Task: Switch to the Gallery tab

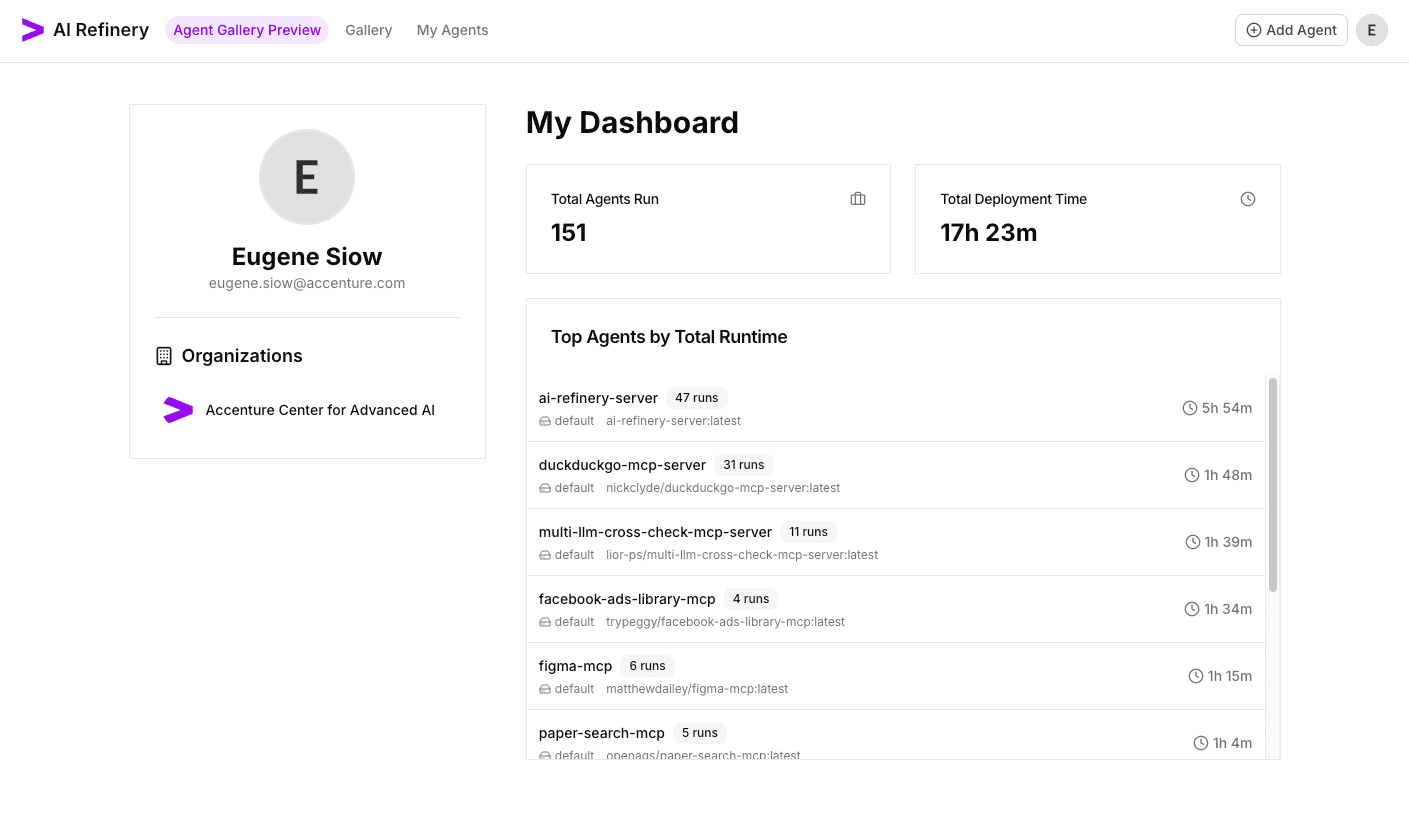Action: (368, 30)
